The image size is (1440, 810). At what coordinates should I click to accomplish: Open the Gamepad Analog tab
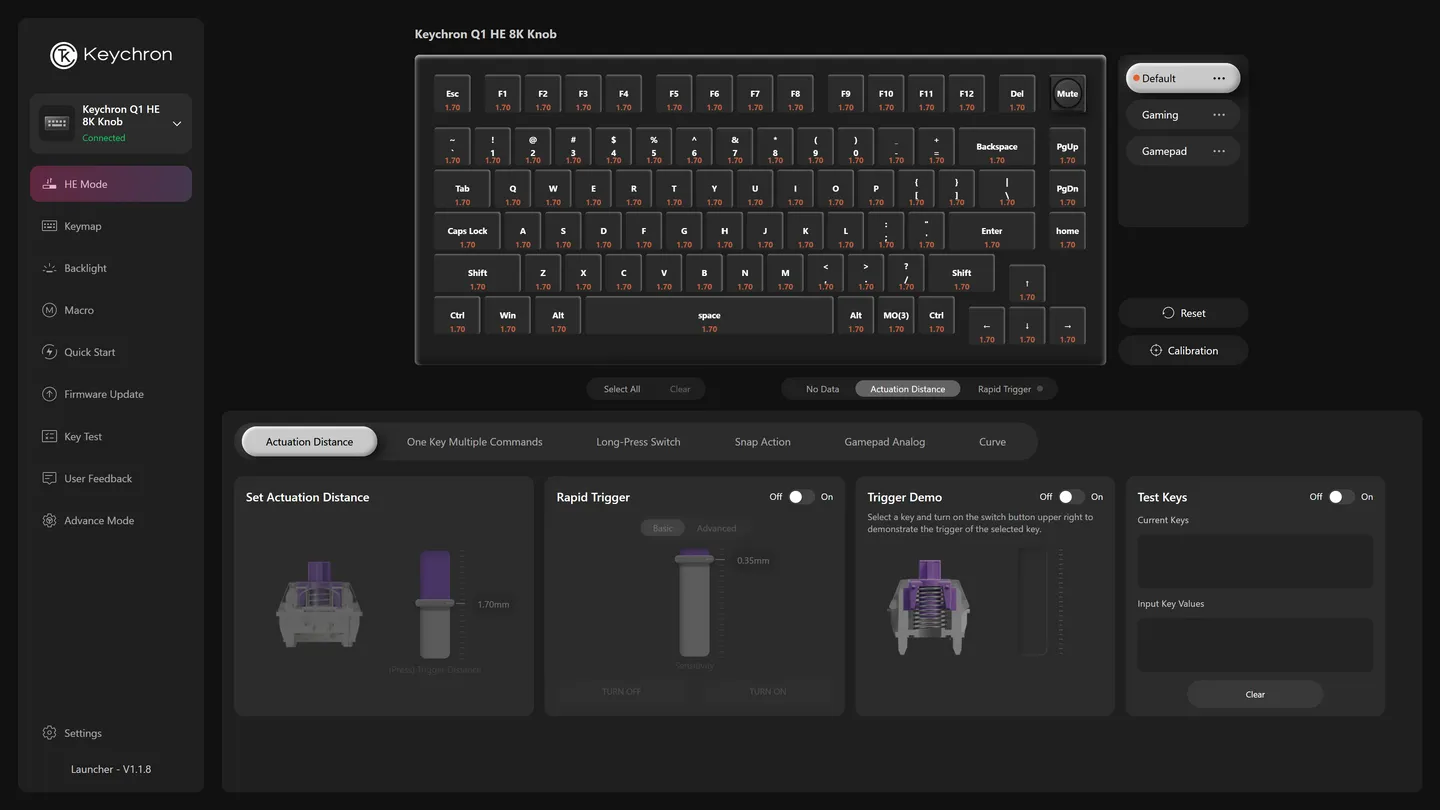884,442
